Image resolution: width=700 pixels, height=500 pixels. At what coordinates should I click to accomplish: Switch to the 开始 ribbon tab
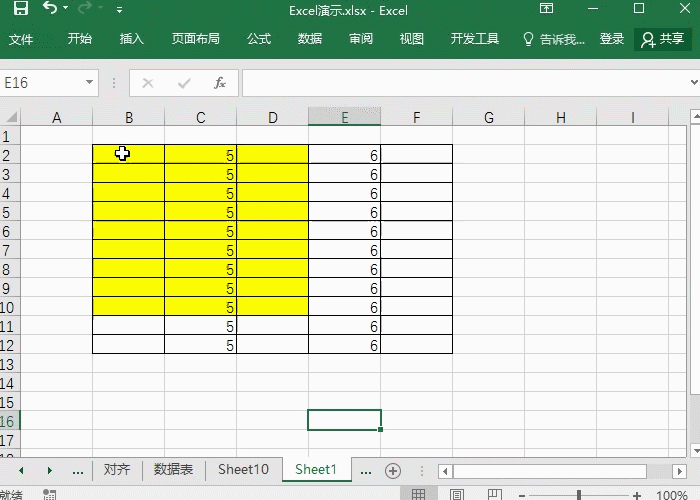point(80,39)
